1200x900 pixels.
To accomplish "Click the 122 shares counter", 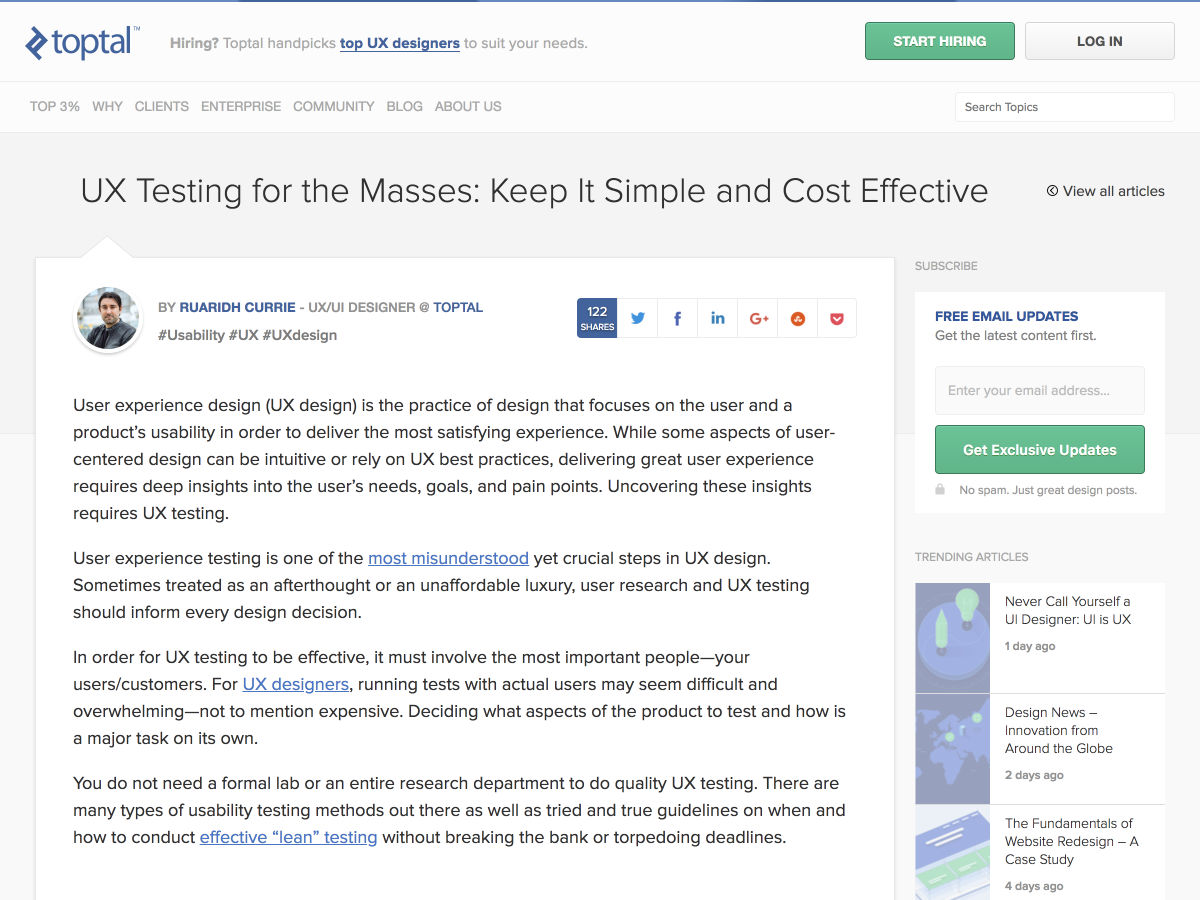I will click(597, 318).
